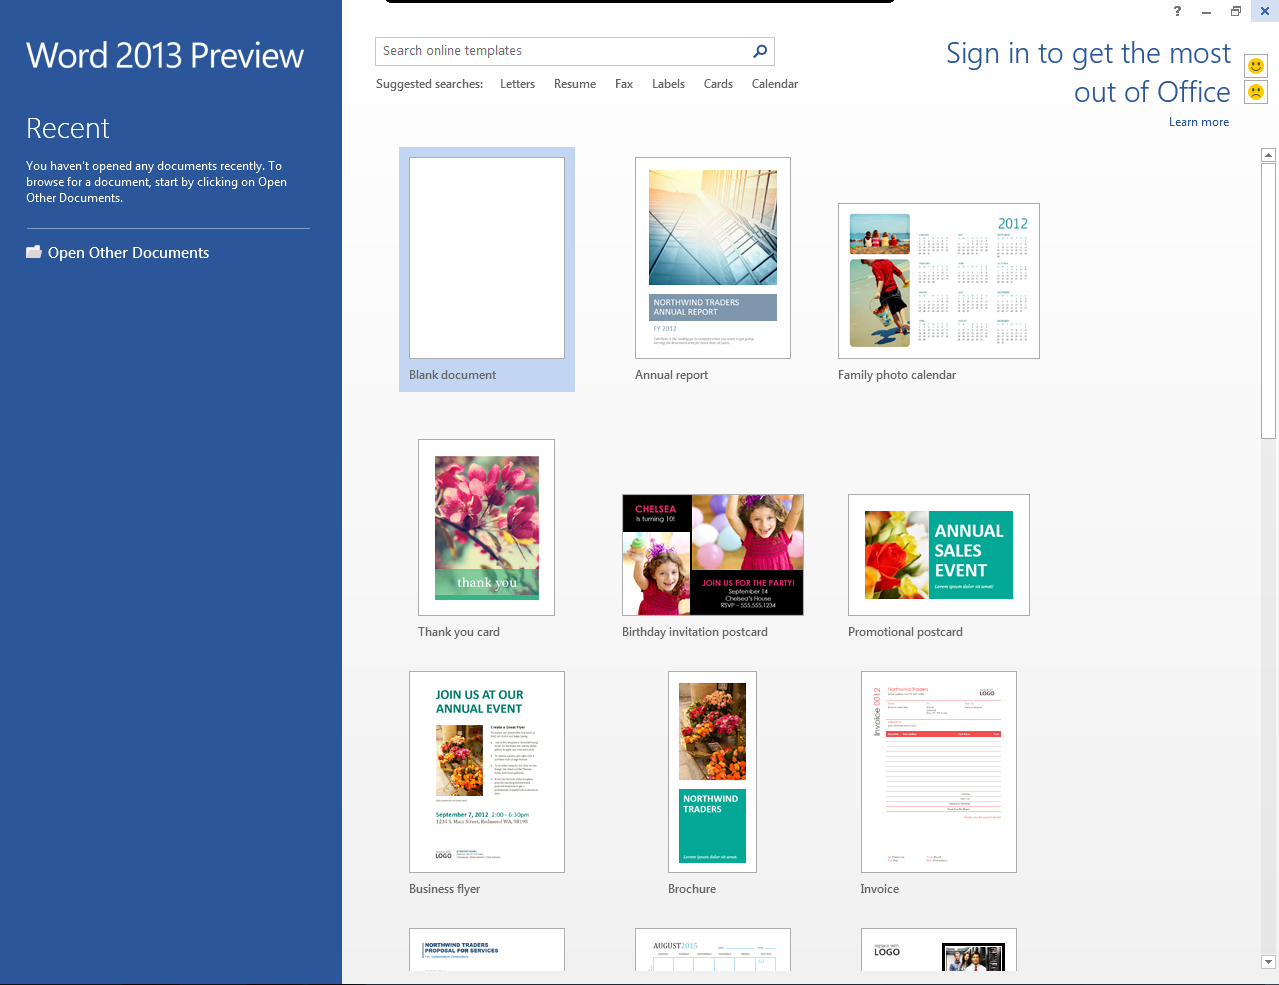Open the Birthday invitation postcard template
1279x985 pixels.
pyautogui.click(x=713, y=555)
